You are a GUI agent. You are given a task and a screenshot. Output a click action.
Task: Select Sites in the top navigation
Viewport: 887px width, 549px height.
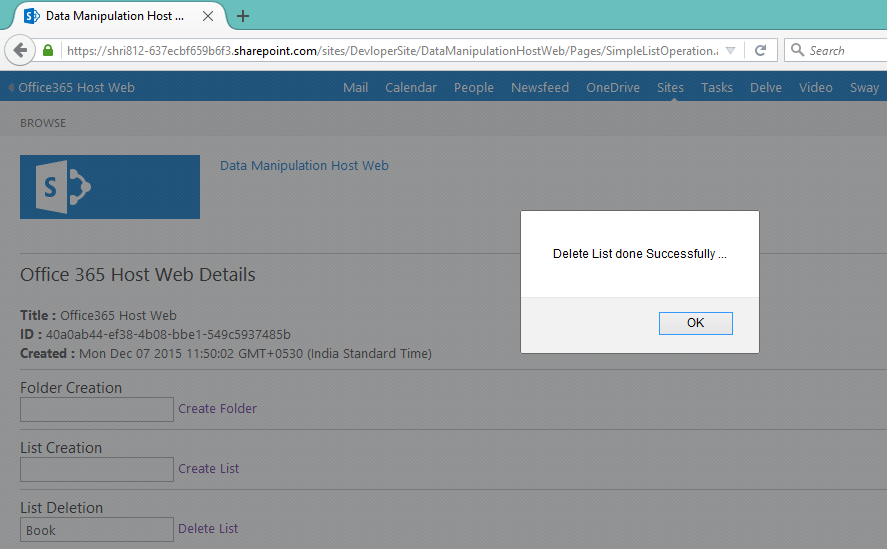(x=670, y=88)
